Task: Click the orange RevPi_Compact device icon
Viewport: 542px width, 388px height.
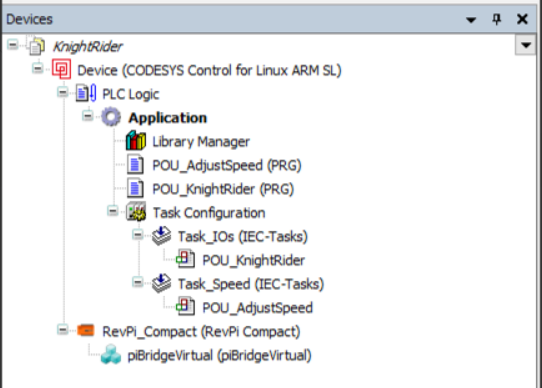Action: tap(86, 330)
